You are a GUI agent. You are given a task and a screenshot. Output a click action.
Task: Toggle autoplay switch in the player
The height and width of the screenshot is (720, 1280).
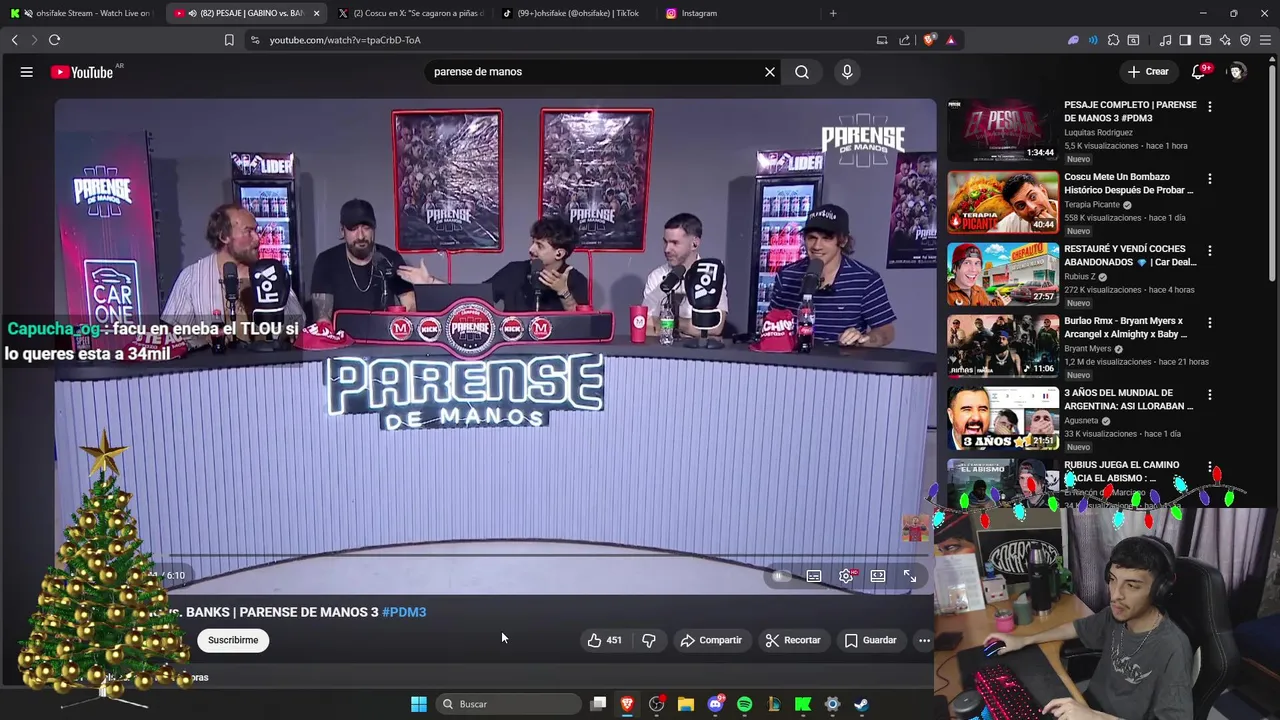click(781, 576)
